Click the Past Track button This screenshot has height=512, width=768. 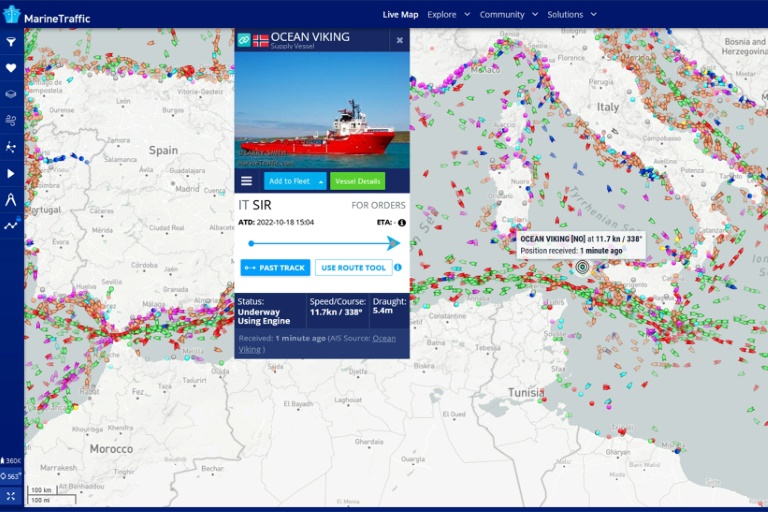click(275, 268)
